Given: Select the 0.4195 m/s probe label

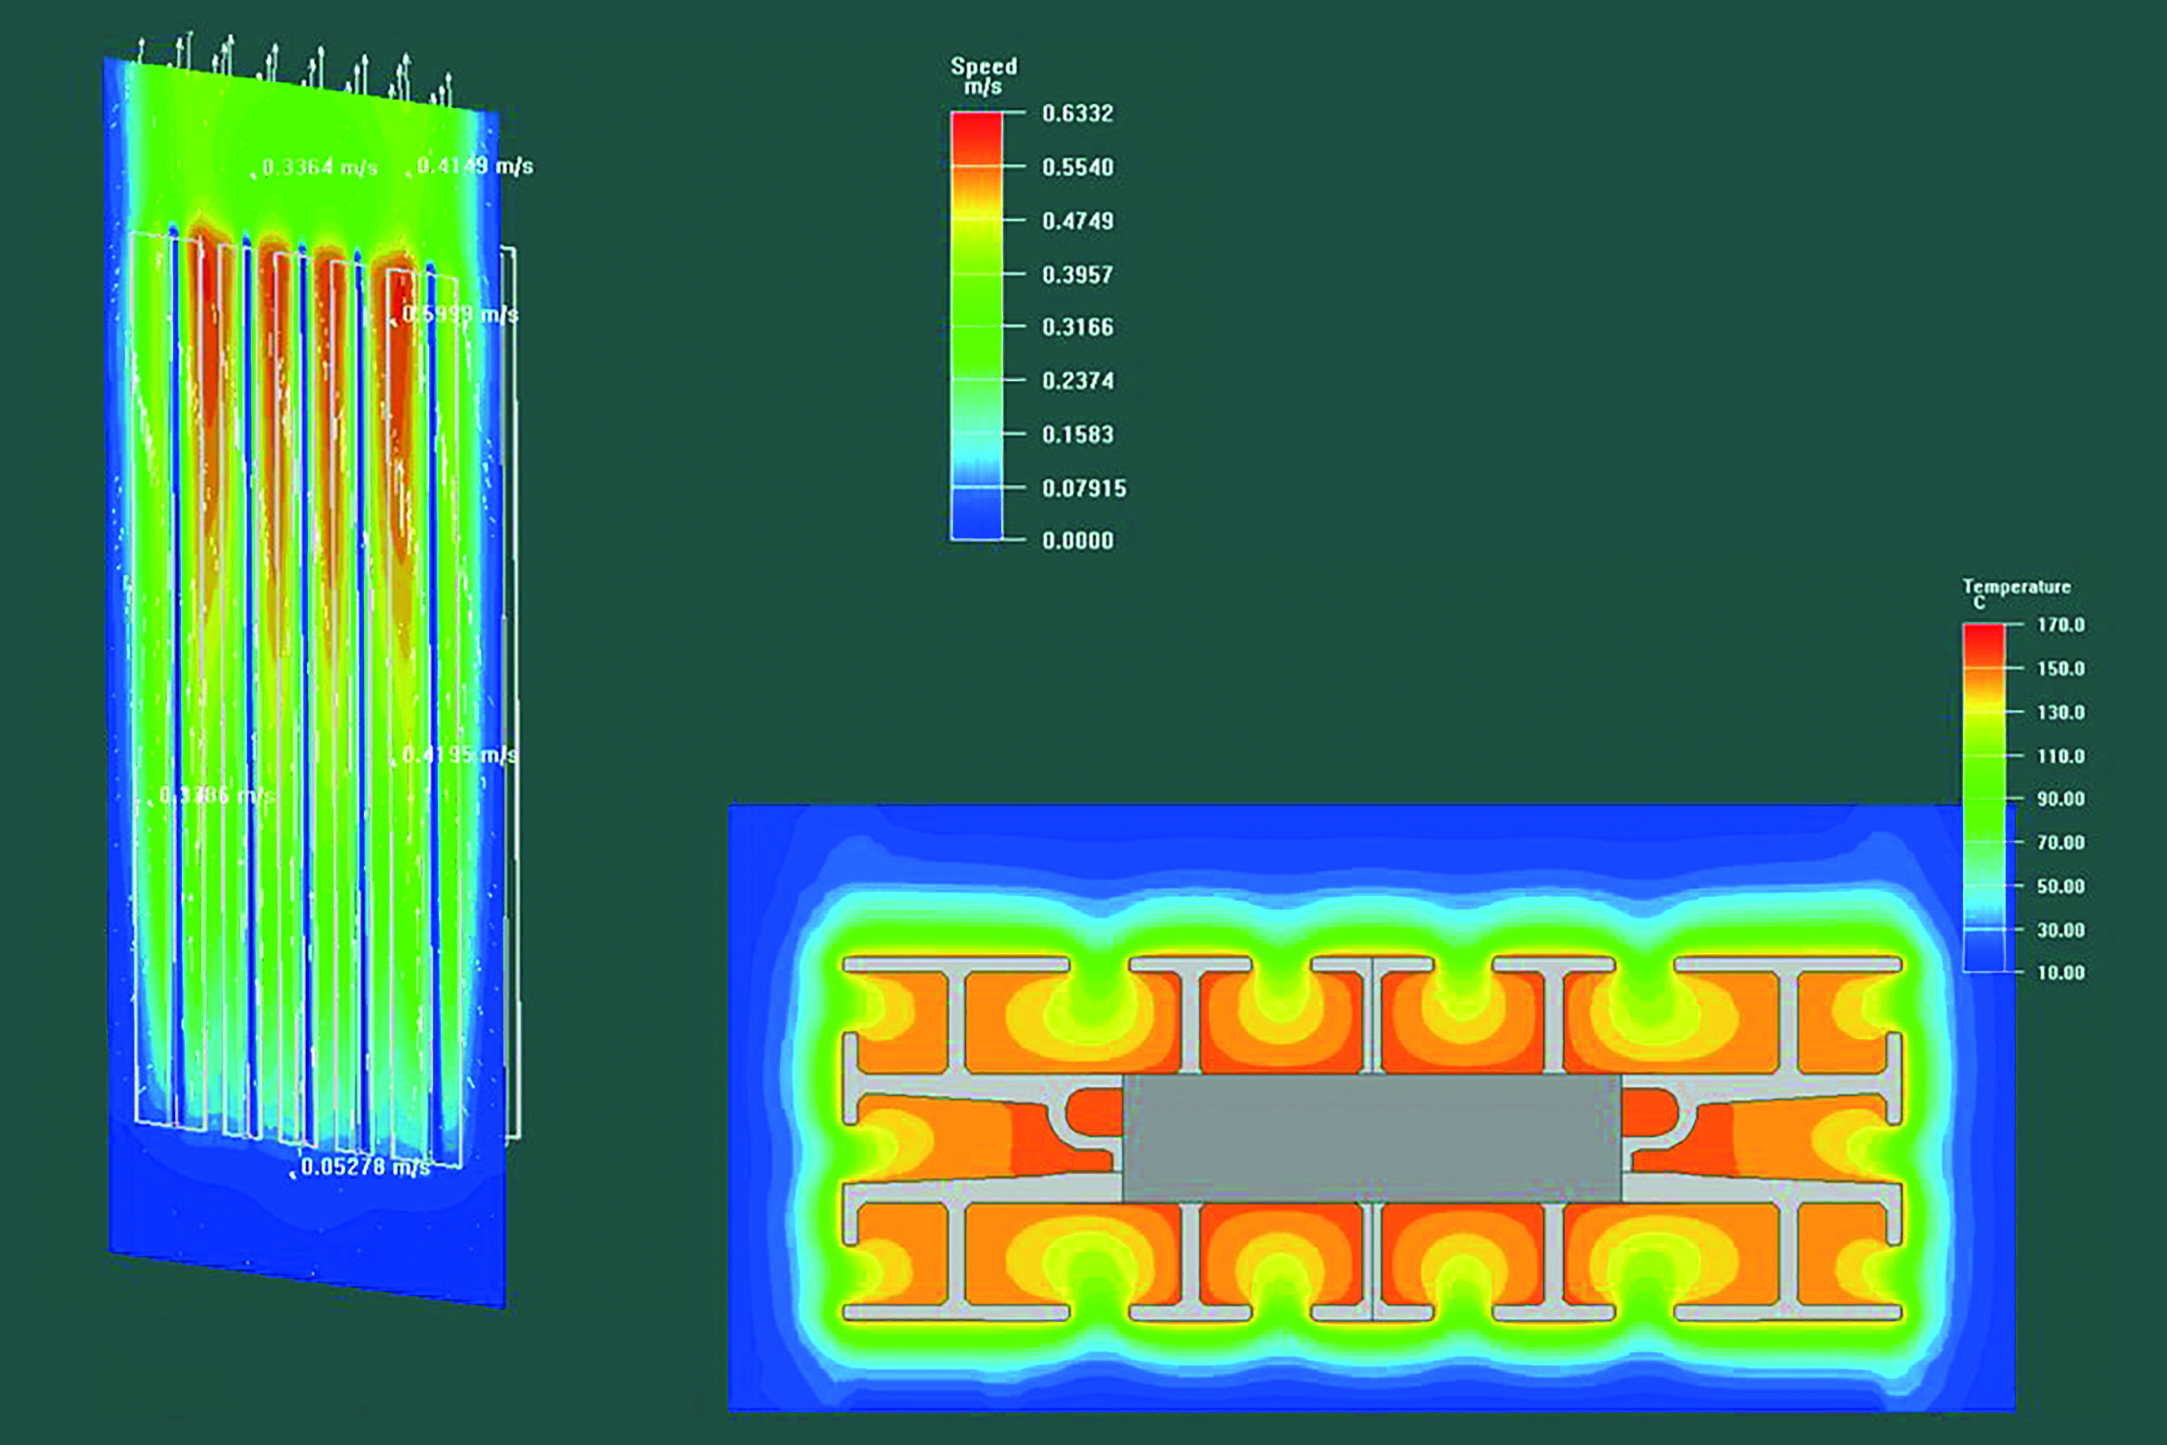Looking at the screenshot, I should tap(459, 755).
